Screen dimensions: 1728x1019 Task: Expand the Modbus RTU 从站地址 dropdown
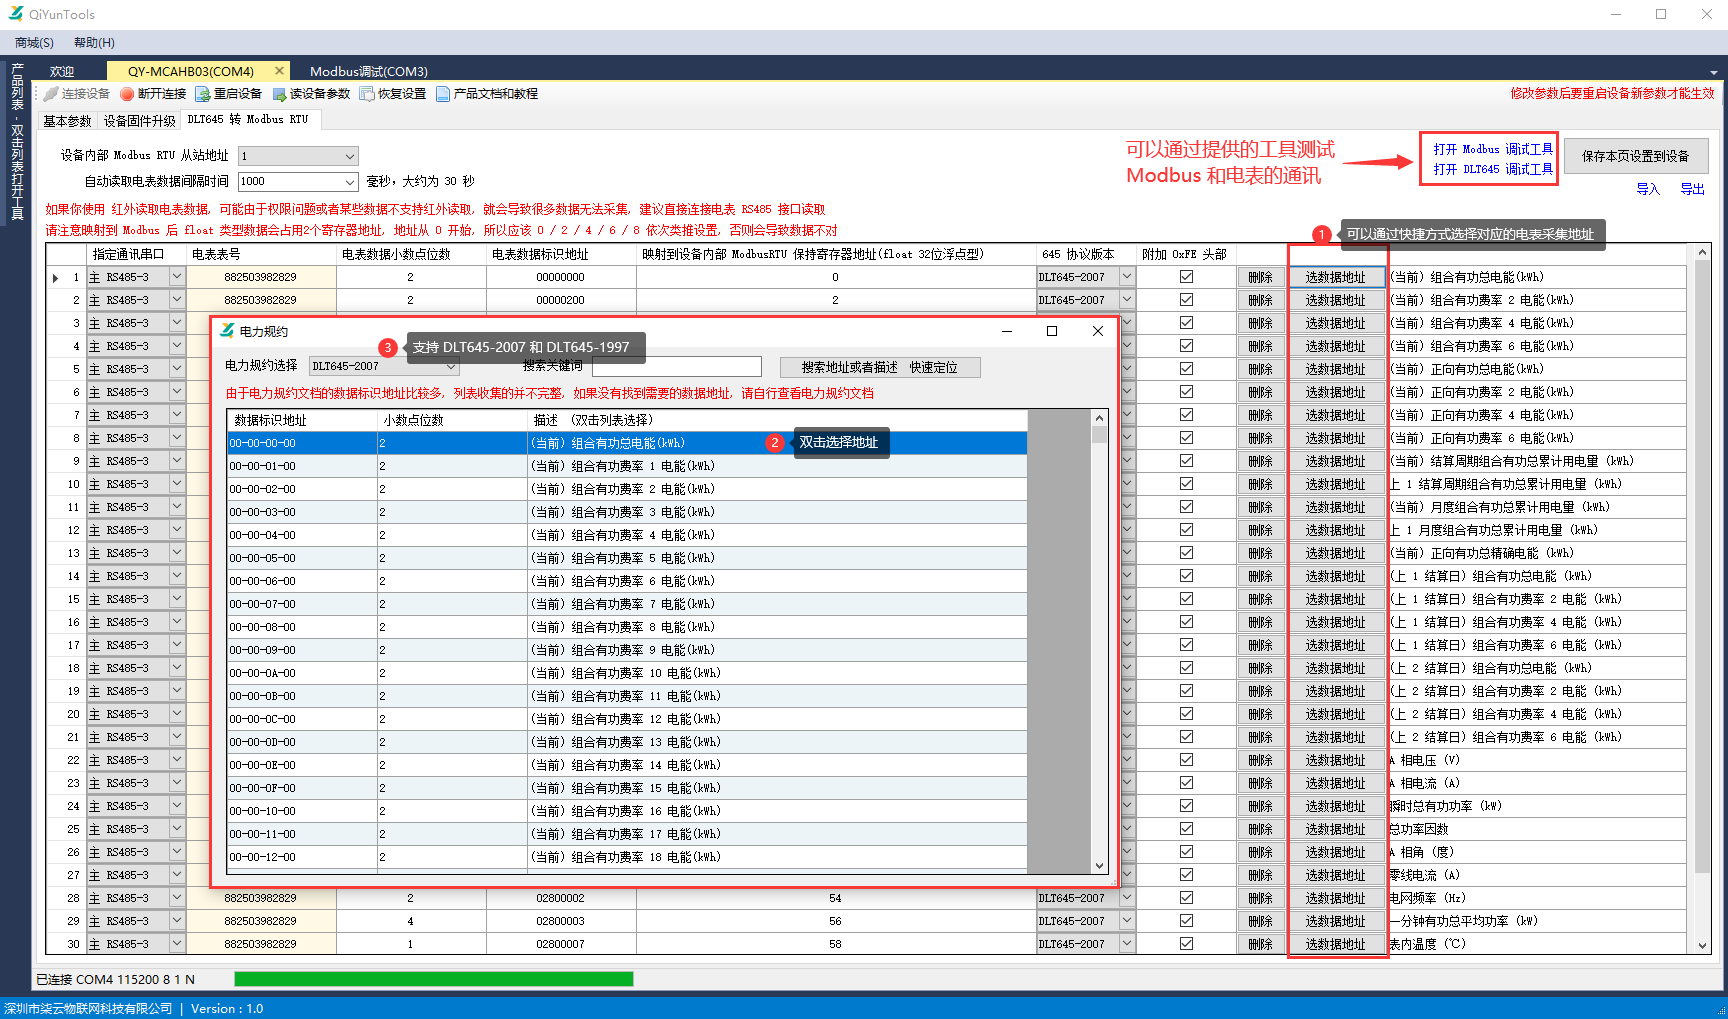pos(349,156)
